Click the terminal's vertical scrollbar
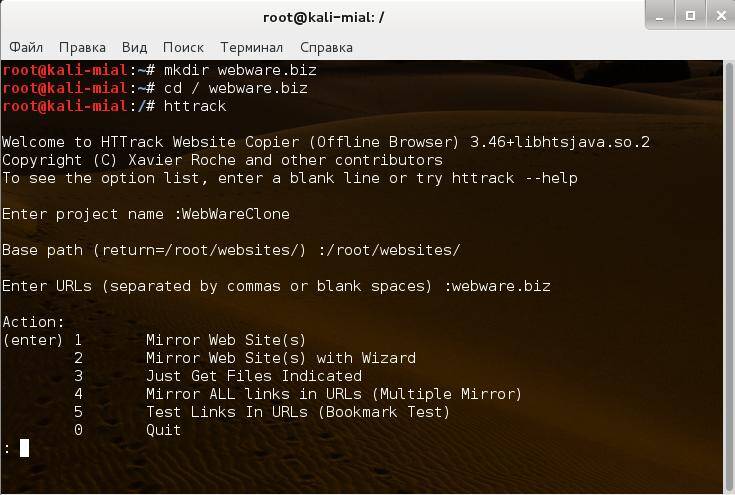 pos(728,270)
